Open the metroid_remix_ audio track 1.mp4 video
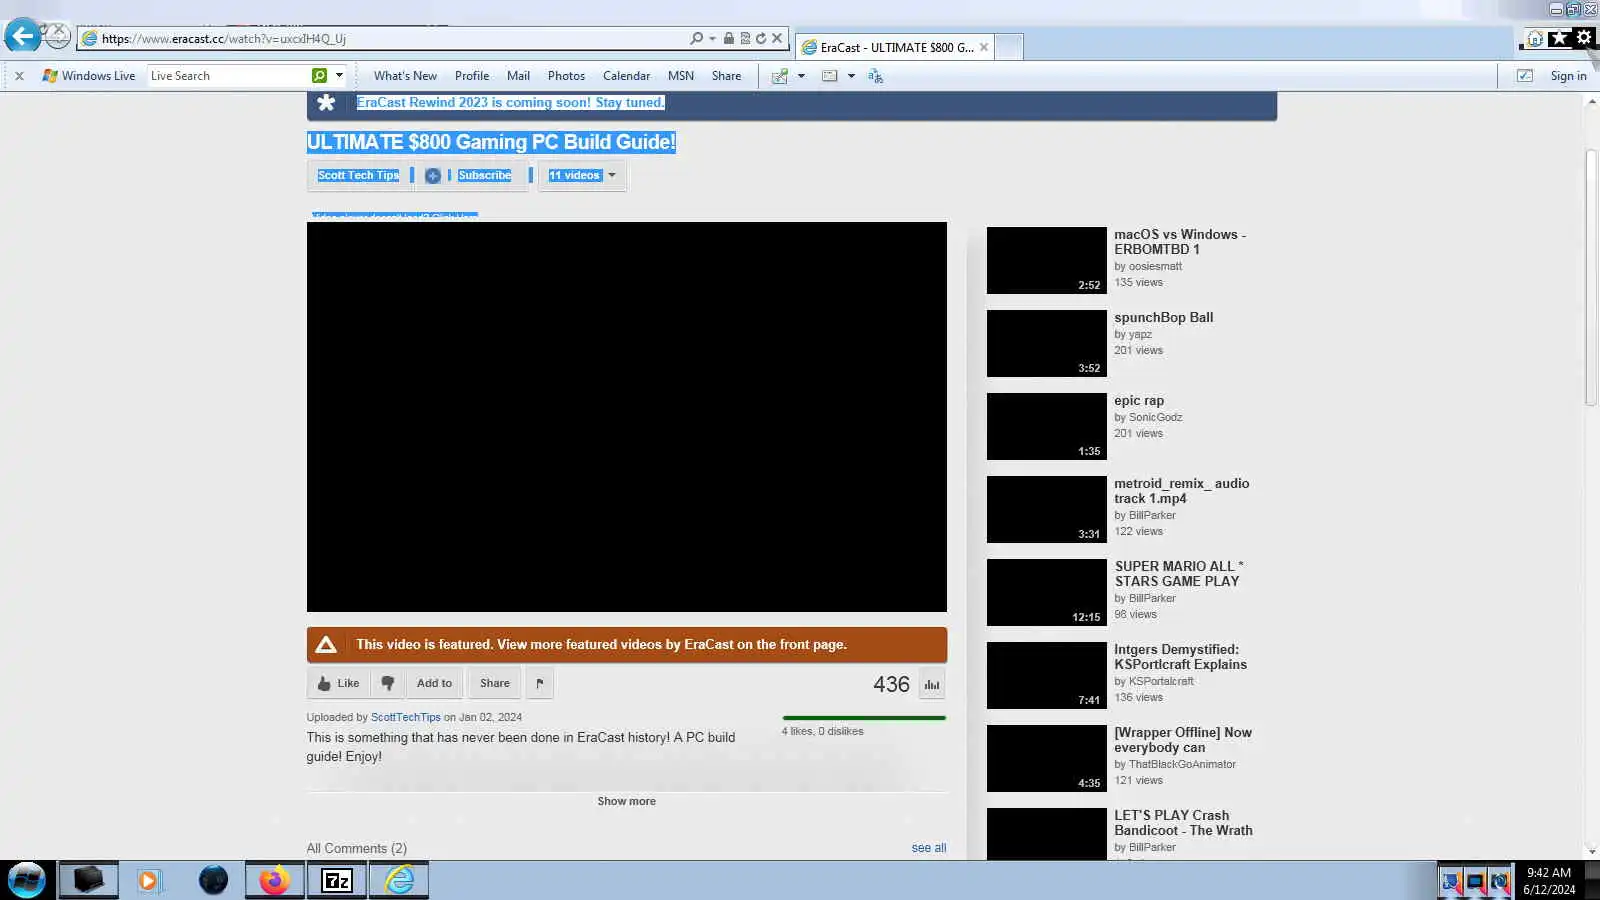 1181,491
